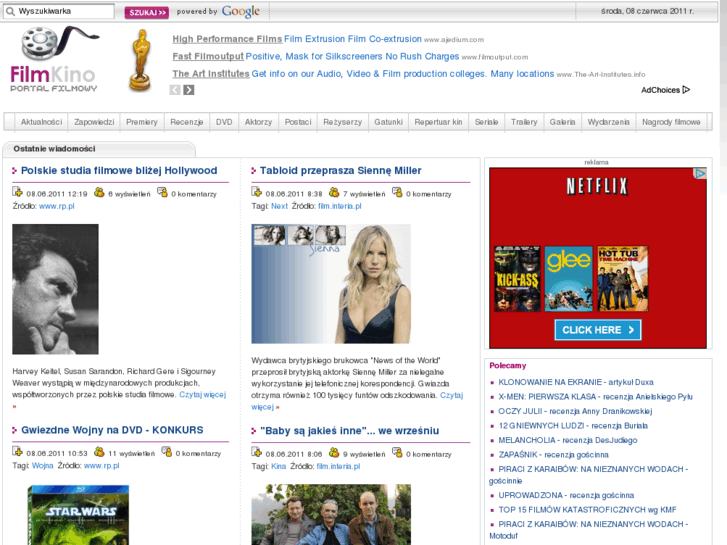Open KLONOWANIE NA EKRANIE recommended article

coord(576,382)
